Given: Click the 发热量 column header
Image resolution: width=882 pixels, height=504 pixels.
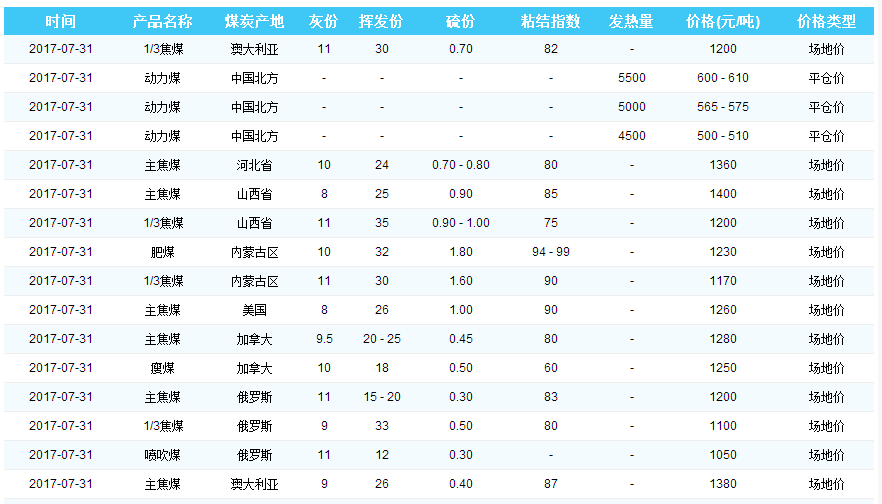Looking at the screenshot, I should [631, 21].
